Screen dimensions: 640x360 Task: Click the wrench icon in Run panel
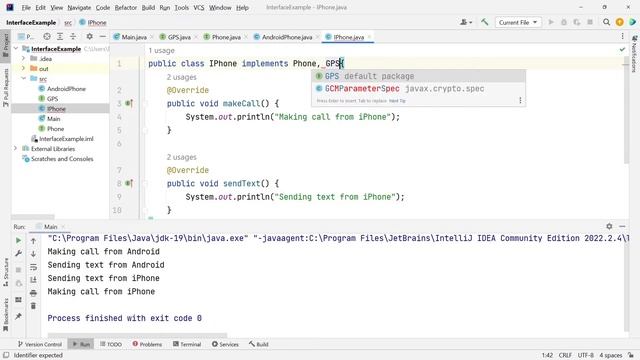[x=18, y=253]
